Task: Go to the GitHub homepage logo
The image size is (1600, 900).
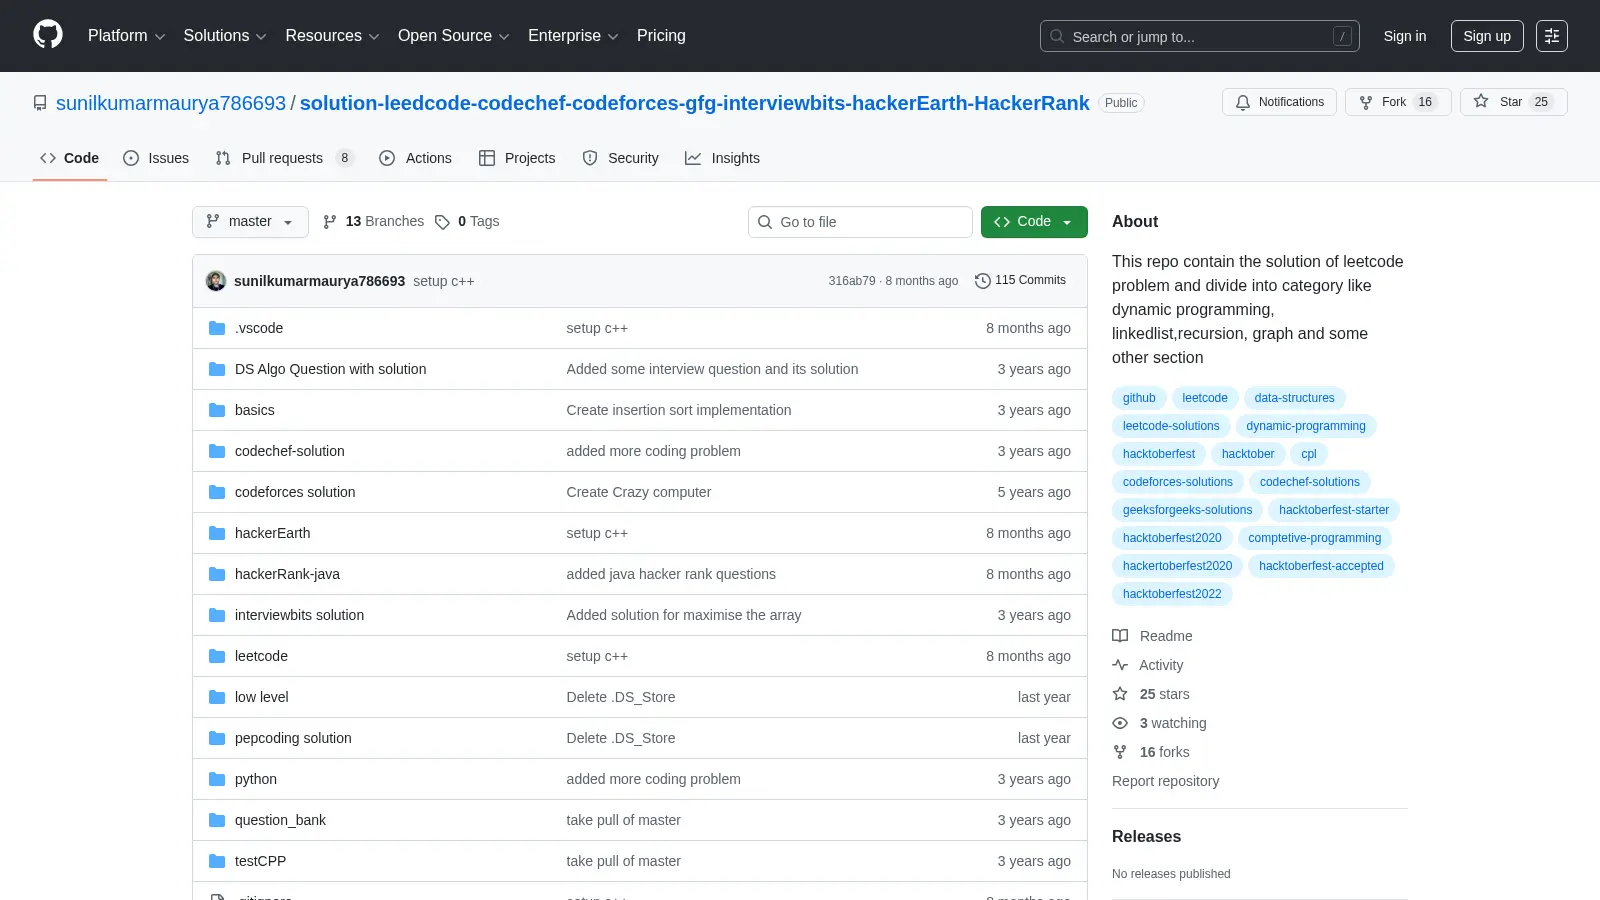Action: (48, 35)
